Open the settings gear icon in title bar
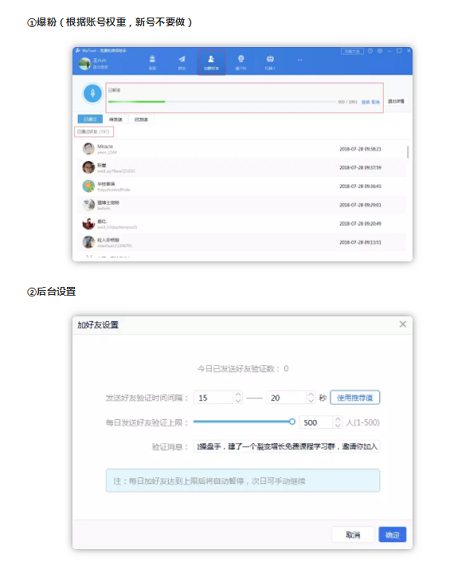This screenshot has height=565, width=450. tap(380, 51)
